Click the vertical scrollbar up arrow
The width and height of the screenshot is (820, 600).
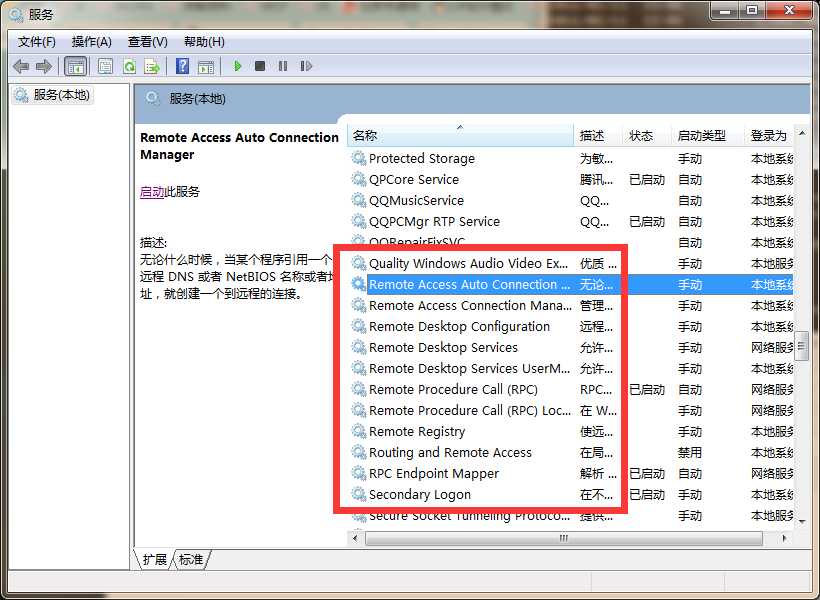point(802,133)
